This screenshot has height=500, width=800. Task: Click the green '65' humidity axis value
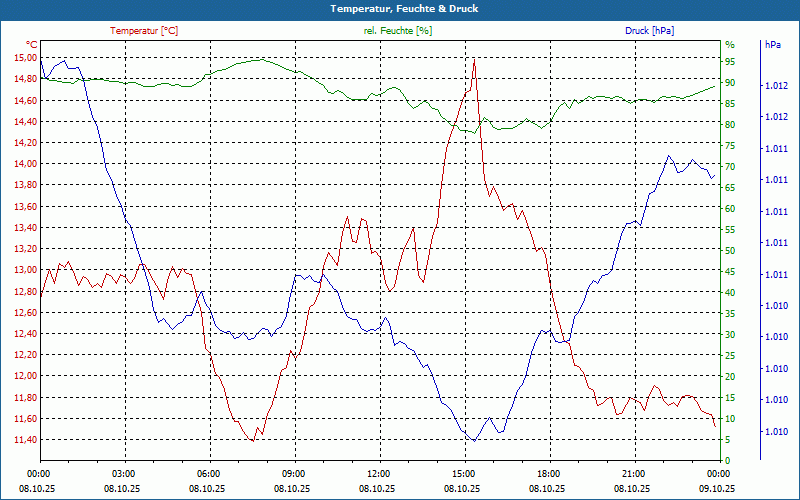(730, 188)
